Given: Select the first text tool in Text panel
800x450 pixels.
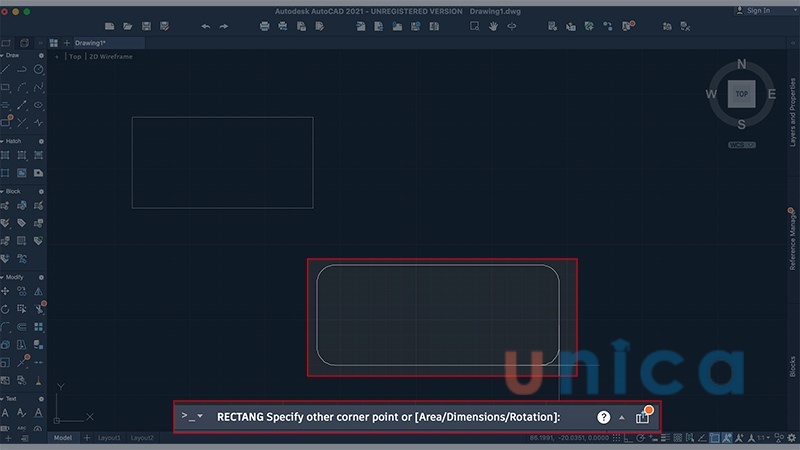Looking at the screenshot, I should [5, 413].
